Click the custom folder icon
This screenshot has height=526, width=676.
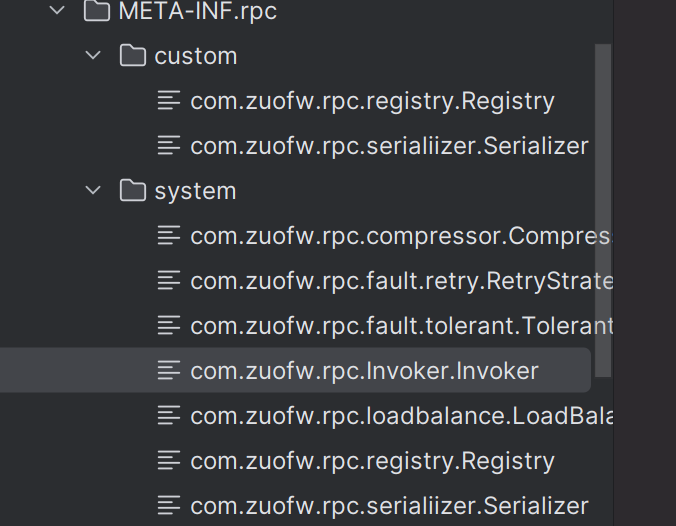[x=132, y=55]
